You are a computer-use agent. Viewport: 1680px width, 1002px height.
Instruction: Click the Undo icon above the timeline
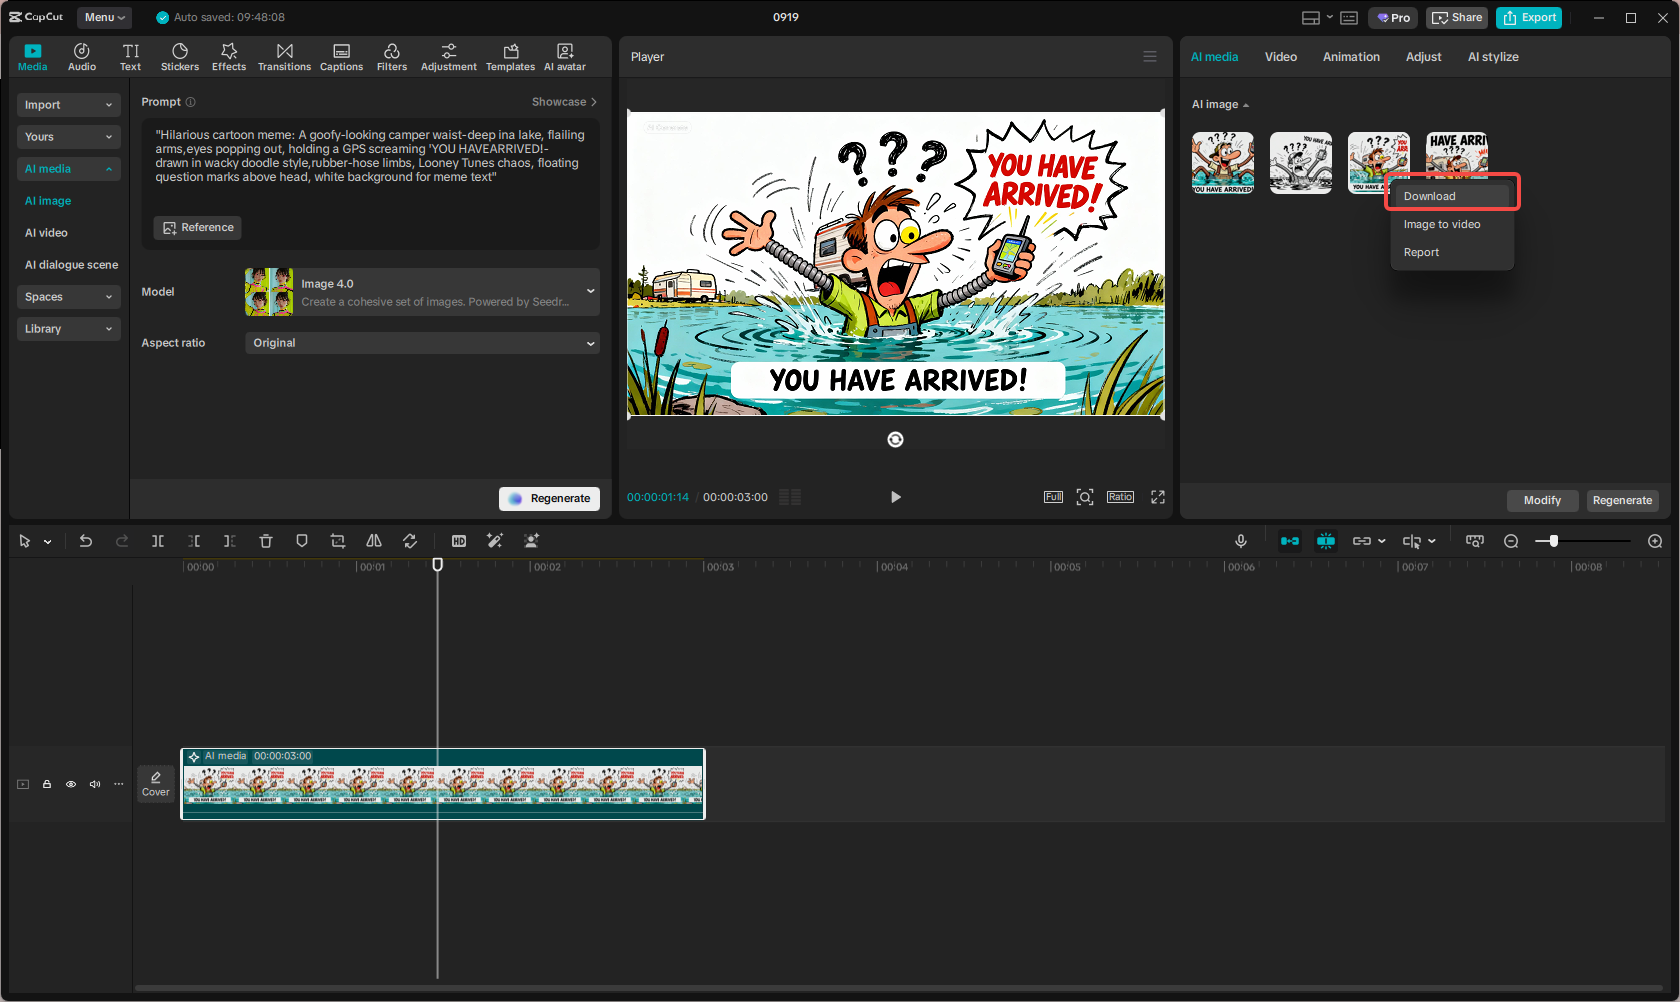[x=86, y=540]
